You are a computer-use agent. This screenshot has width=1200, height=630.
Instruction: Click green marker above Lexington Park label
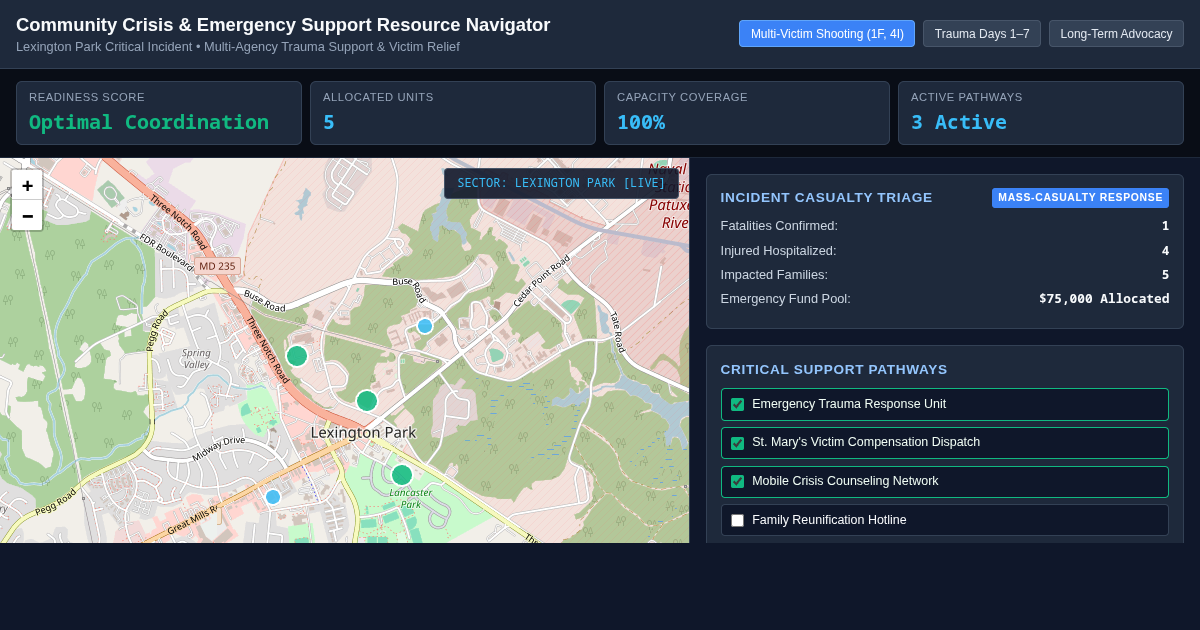[367, 401]
